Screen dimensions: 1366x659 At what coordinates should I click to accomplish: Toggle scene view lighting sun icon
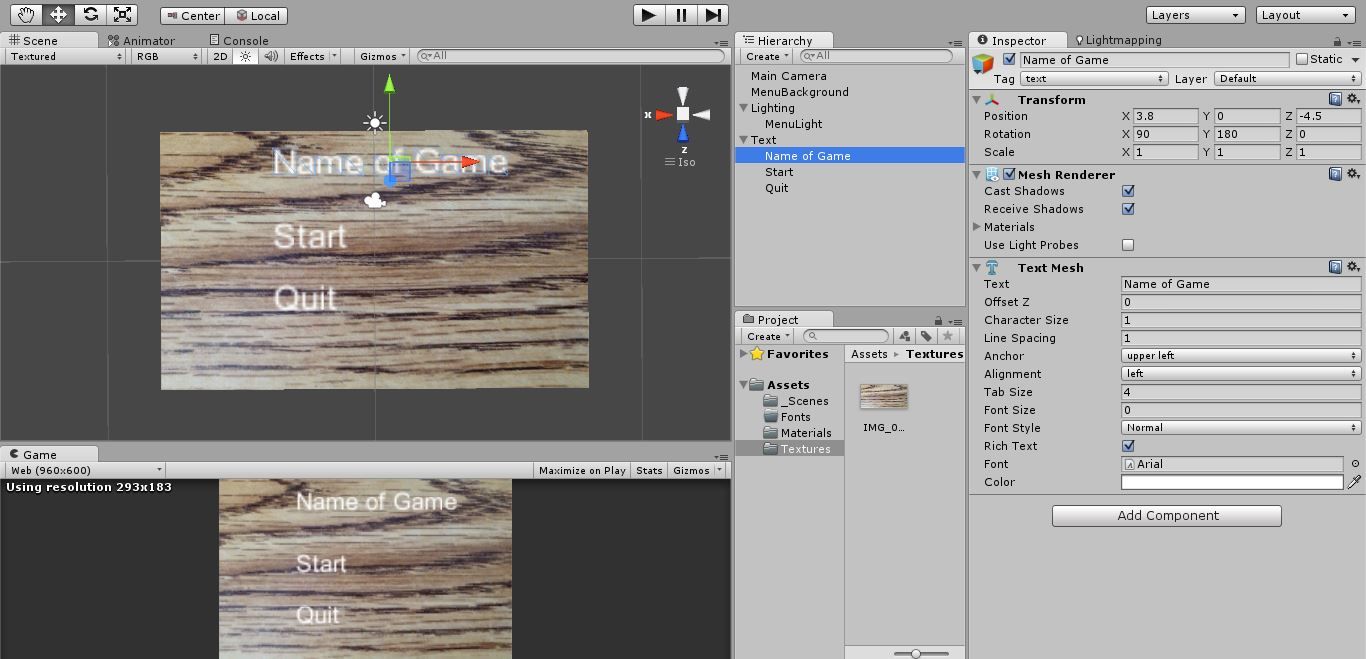pos(246,56)
